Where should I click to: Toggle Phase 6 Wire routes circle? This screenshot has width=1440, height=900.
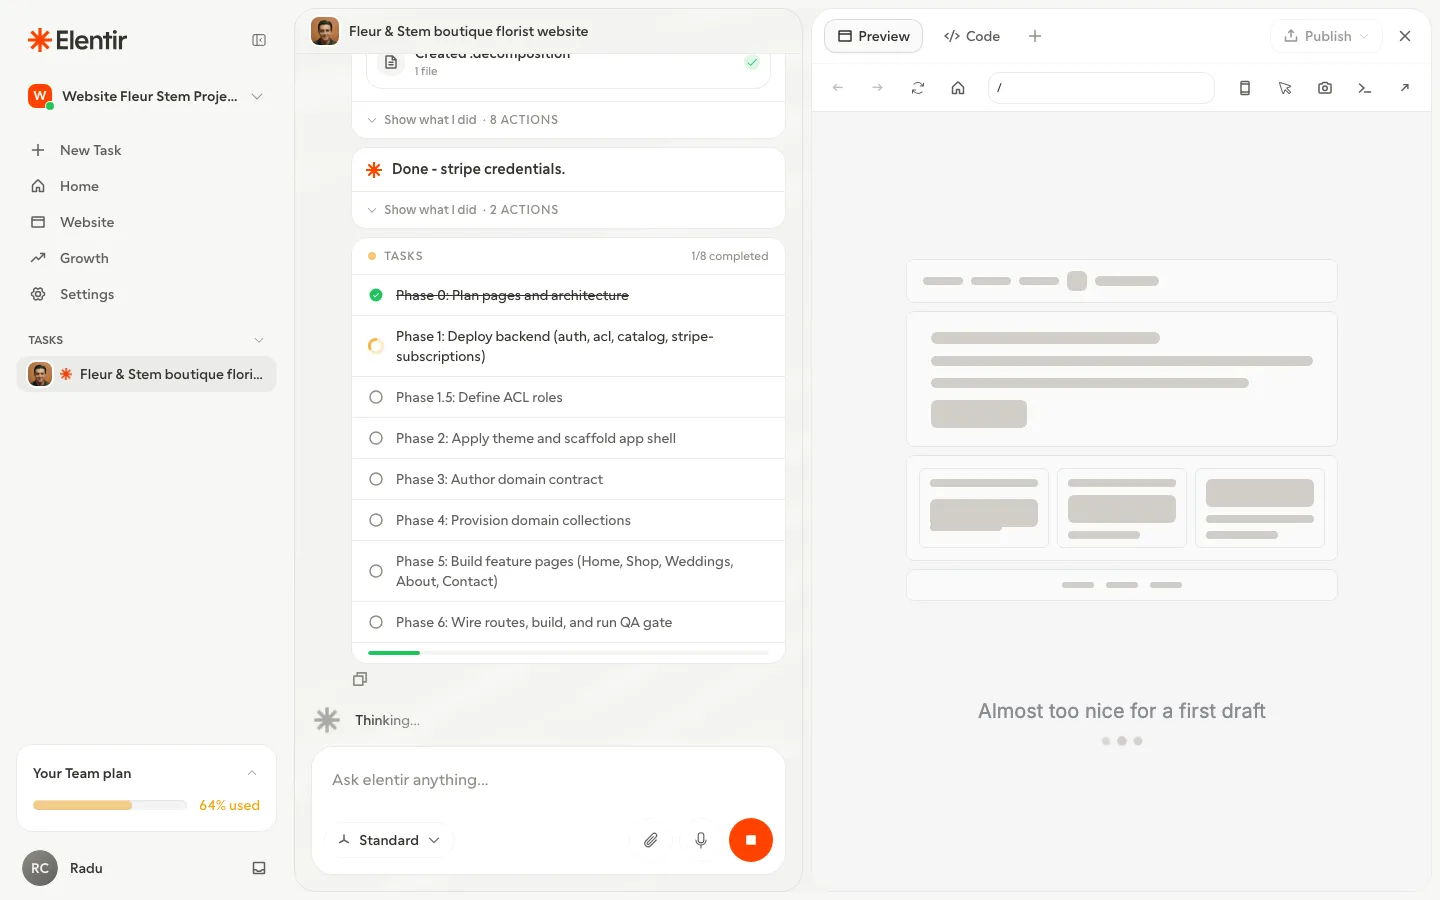(376, 622)
